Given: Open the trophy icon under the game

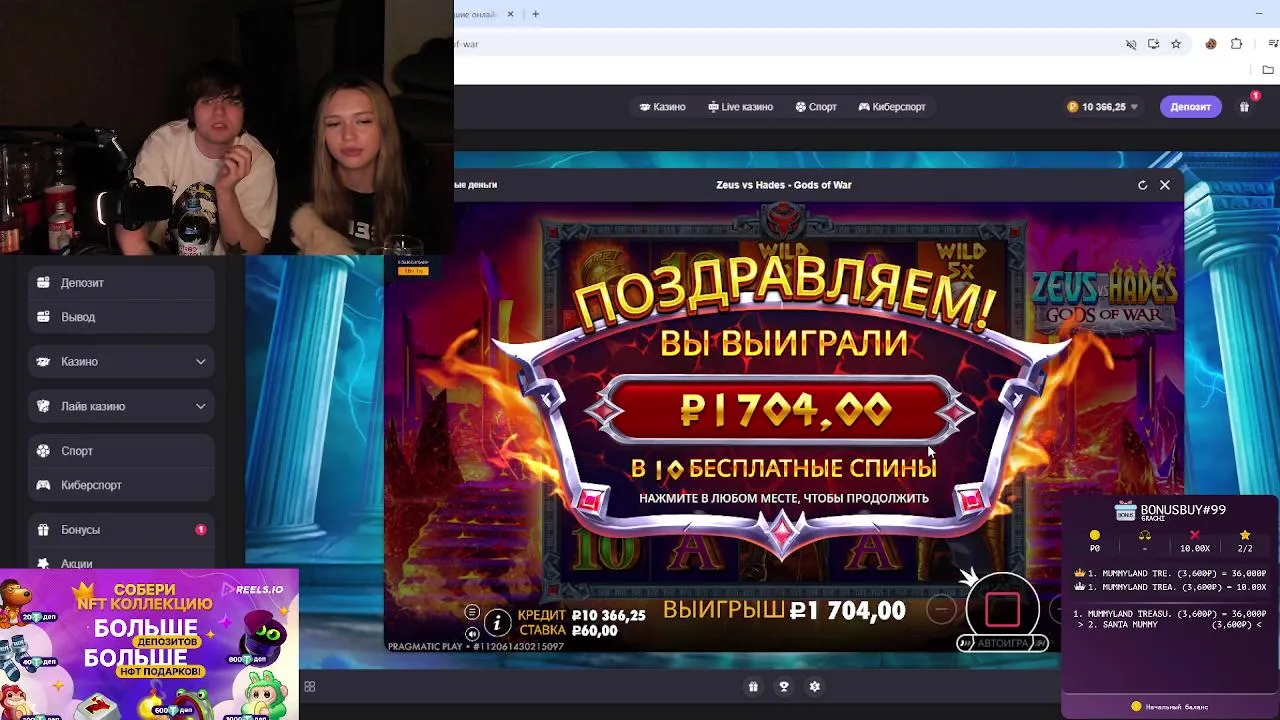Looking at the screenshot, I should pos(784,686).
